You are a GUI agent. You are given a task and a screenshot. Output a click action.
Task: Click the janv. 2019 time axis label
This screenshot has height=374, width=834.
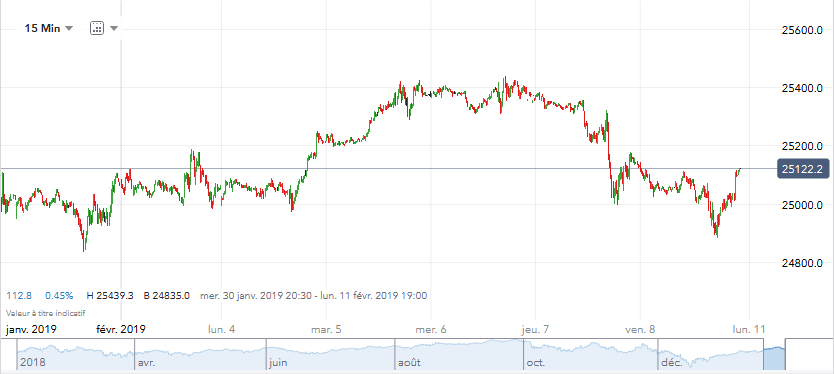31,329
